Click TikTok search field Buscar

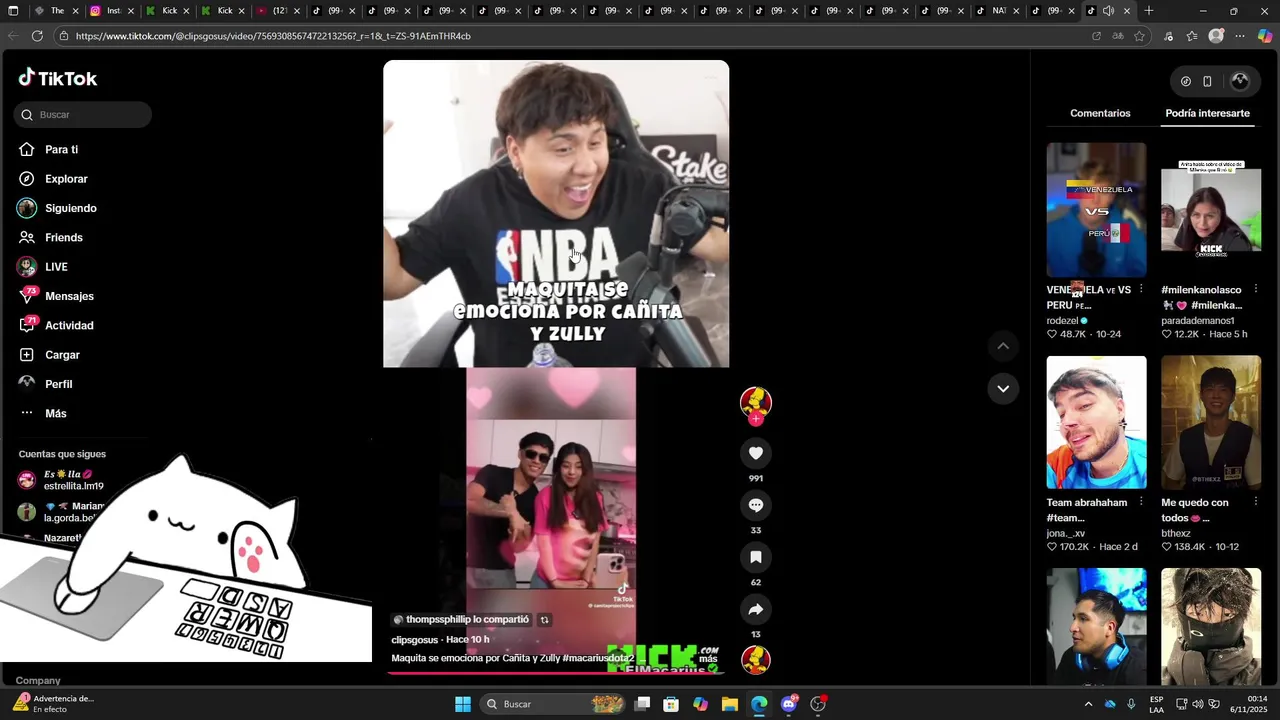click(x=83, y=115)
